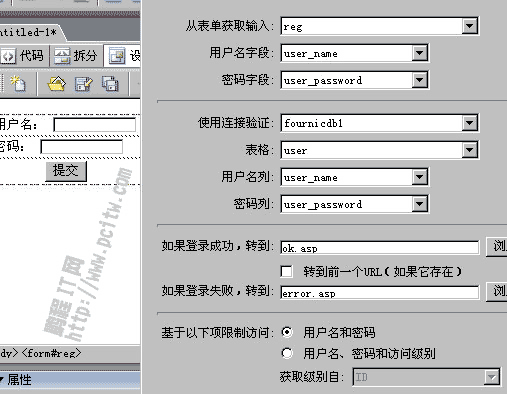This screenshot has height=394, width=507.
Task: Select 用户名、密码和访问级别 radio option
Action: (287, 353)
